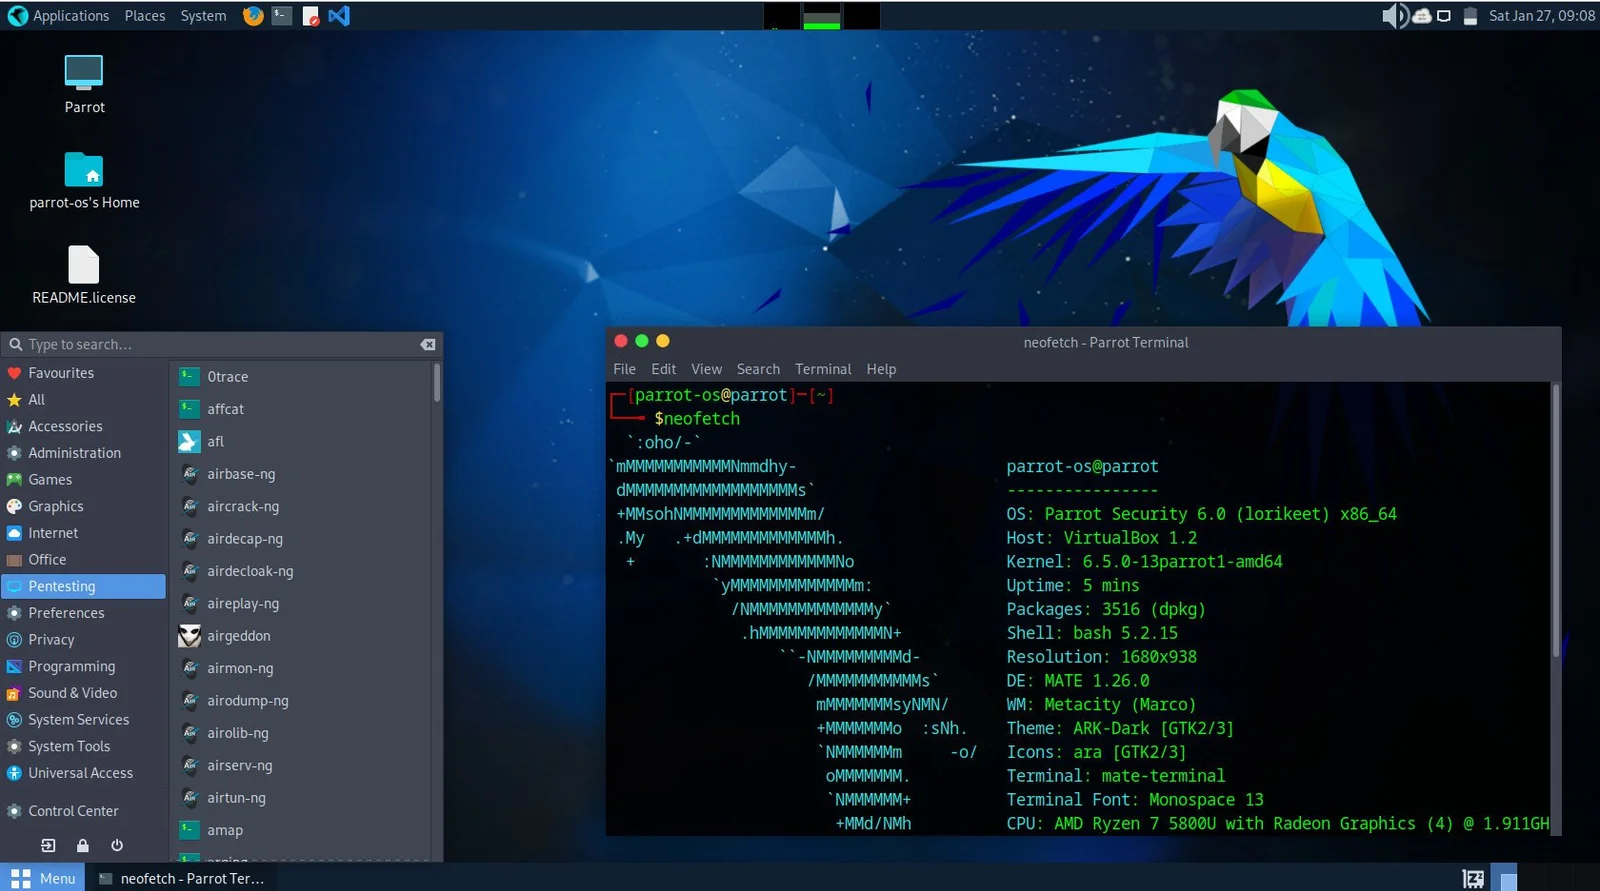Open the terminal launcher in top panel
This screenshot has height=891, width=1600.
click(282, 16)
